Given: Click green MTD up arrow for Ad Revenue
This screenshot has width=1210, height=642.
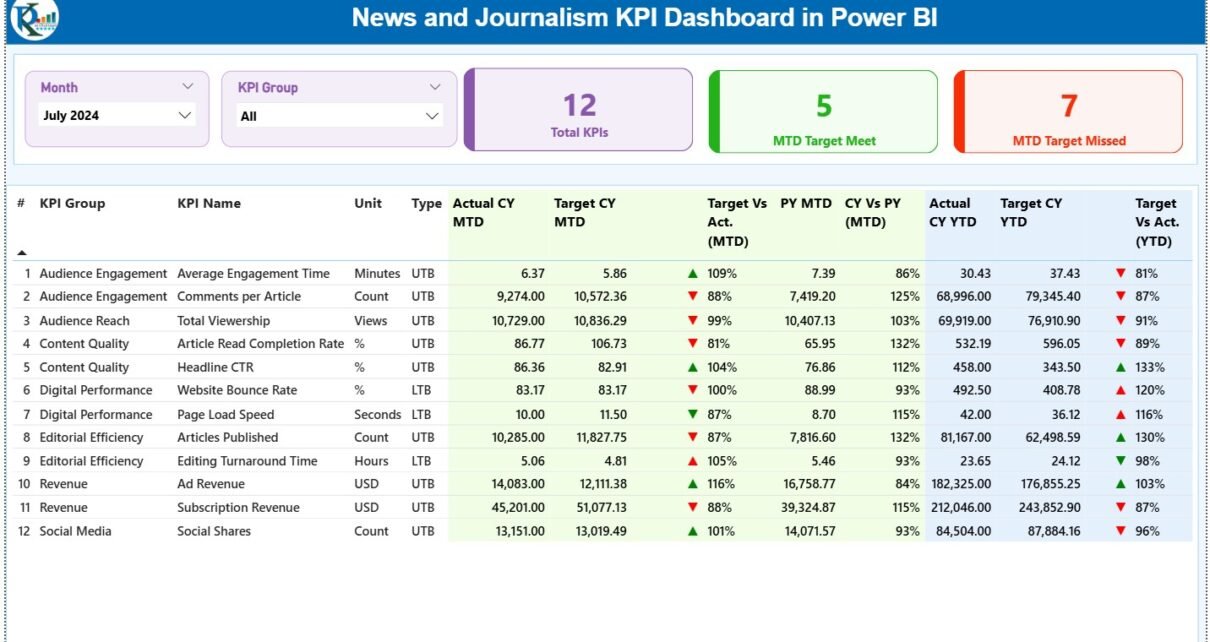Looking at the screenshot, I should point(692,484).
